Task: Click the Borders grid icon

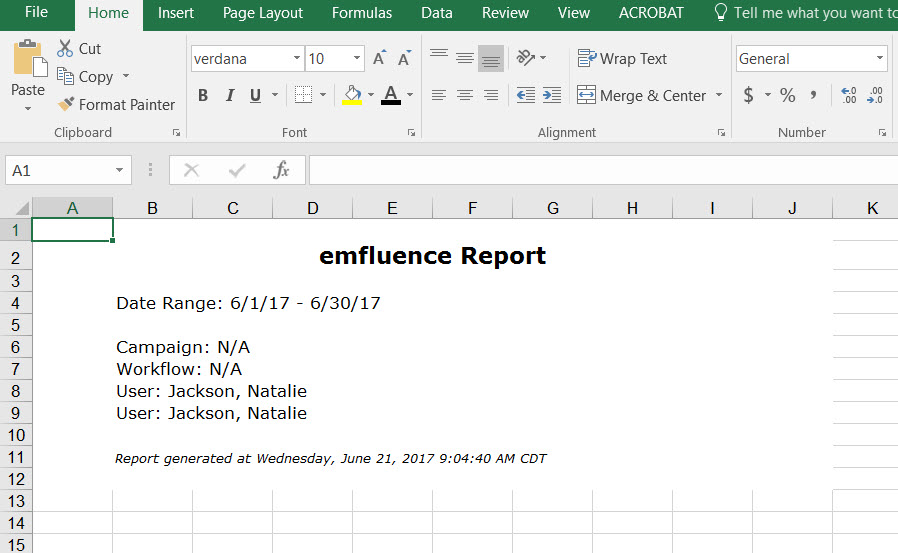Action: click(x=304, y=95)
